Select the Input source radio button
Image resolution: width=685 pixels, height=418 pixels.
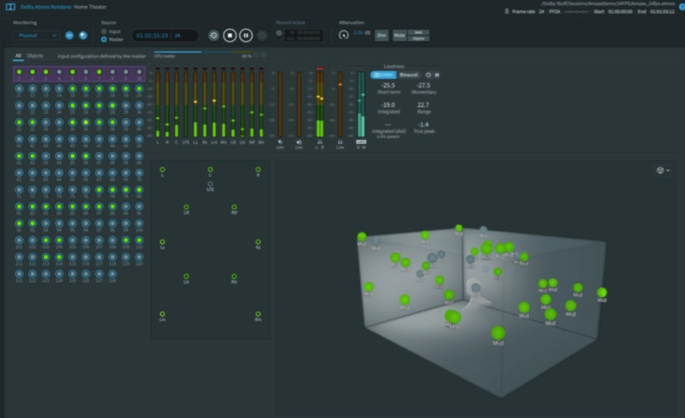pos(104,31)
